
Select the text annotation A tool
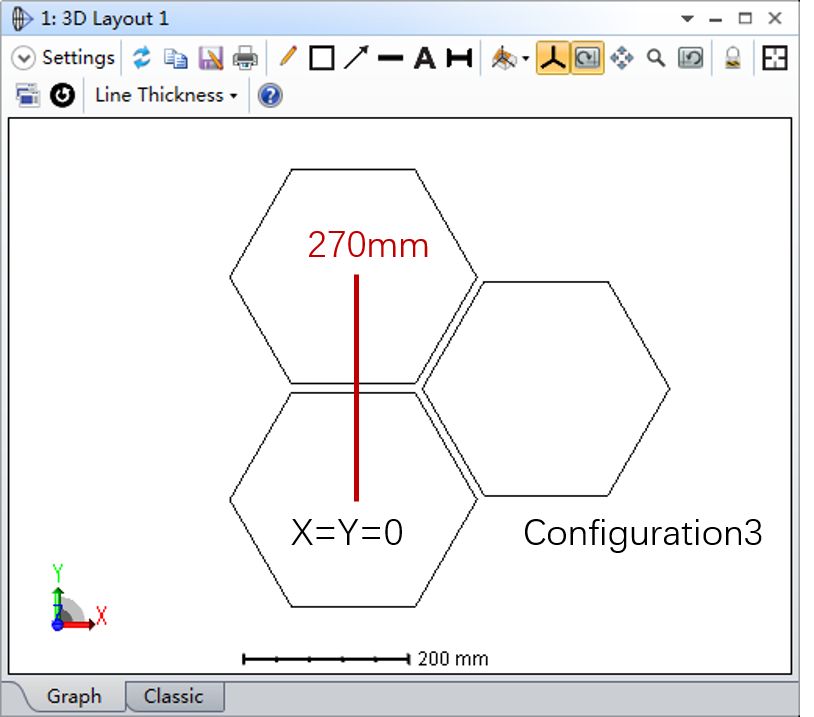[425, 58]
